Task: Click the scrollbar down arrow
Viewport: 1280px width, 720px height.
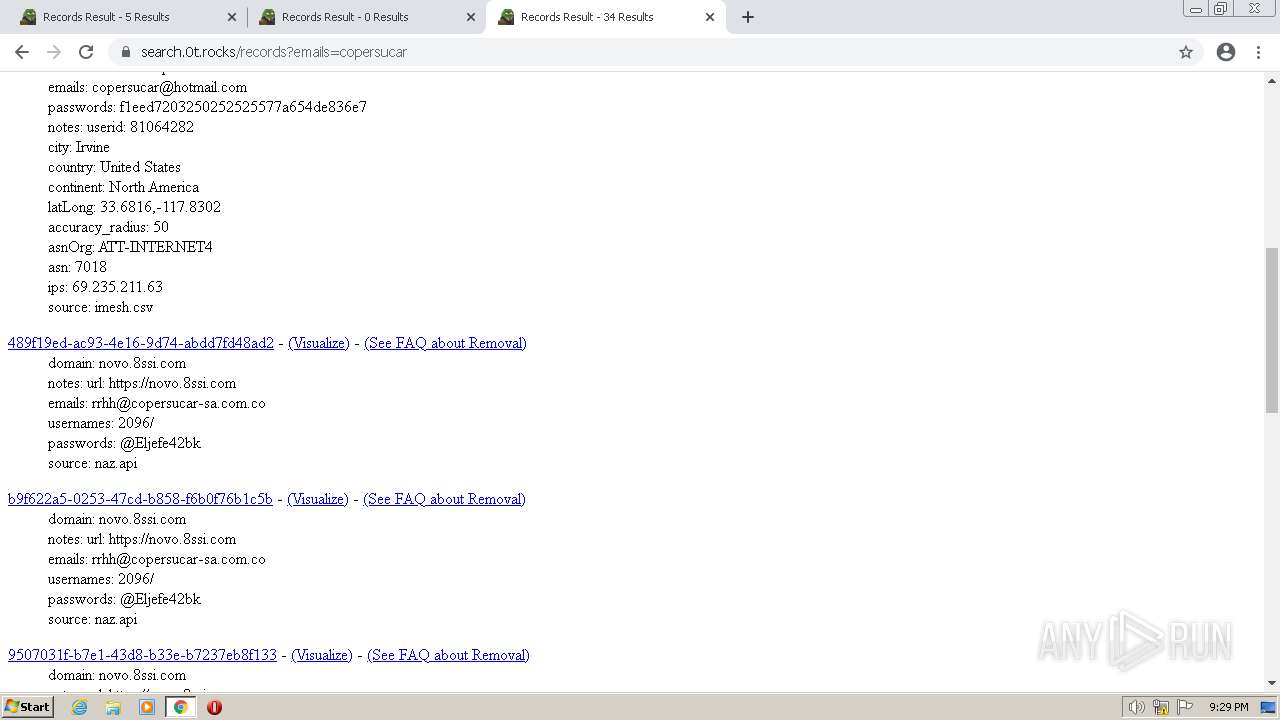Action: click(x=1272, y=683)
